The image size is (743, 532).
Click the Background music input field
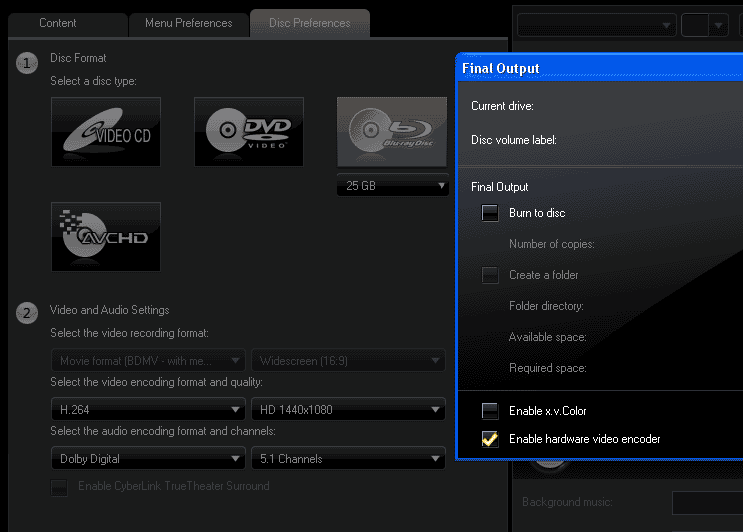pos(707,503)
